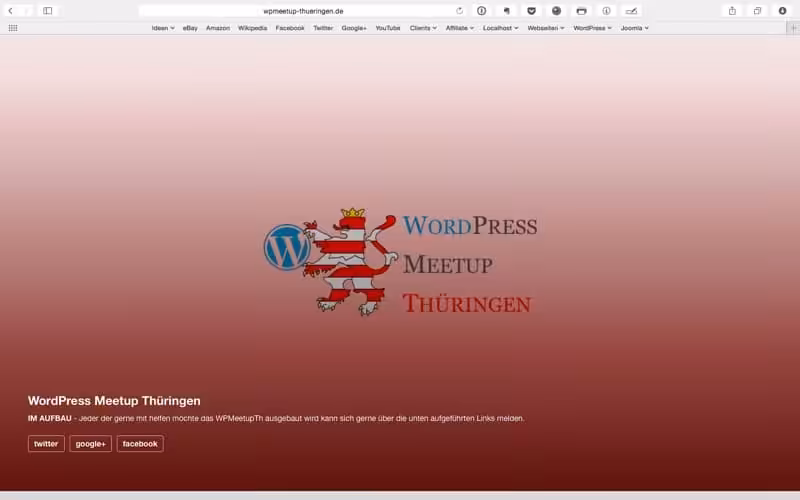The height and width of the screenshot is (500, 800).
Task: Open the Top Sites grid icon
Action: pyautogui.click(x=13, y=28)
